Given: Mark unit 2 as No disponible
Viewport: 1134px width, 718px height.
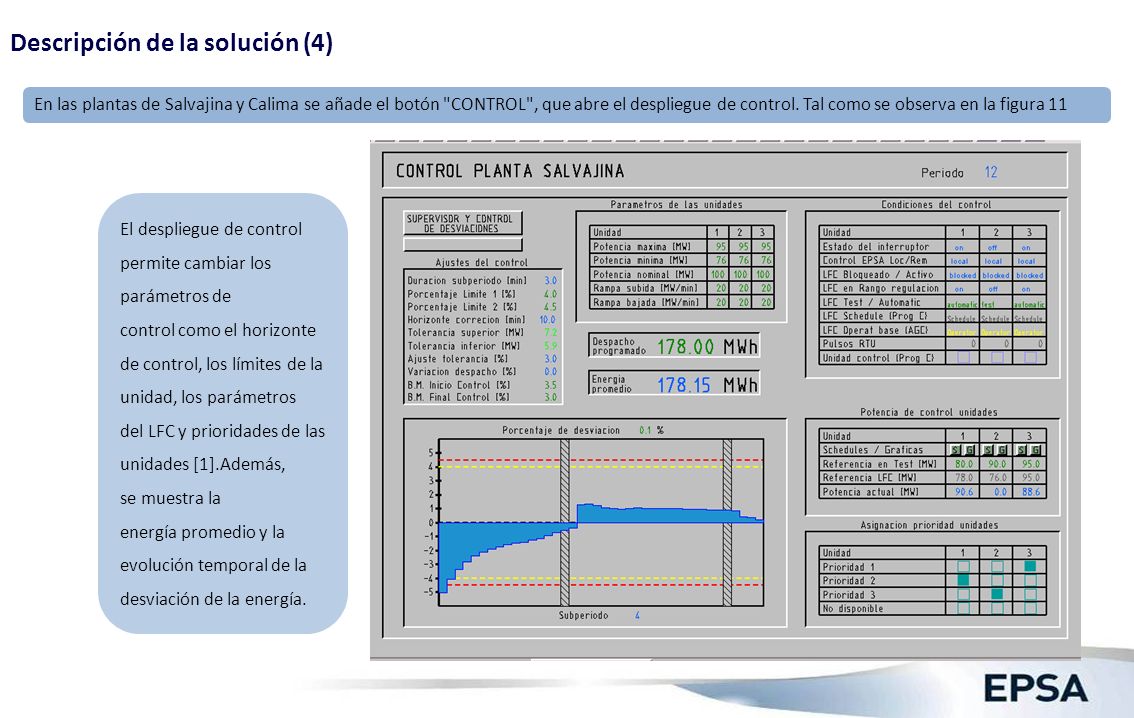Looking at the screenshot, I should pyautogui.click(x=997, y=608).
